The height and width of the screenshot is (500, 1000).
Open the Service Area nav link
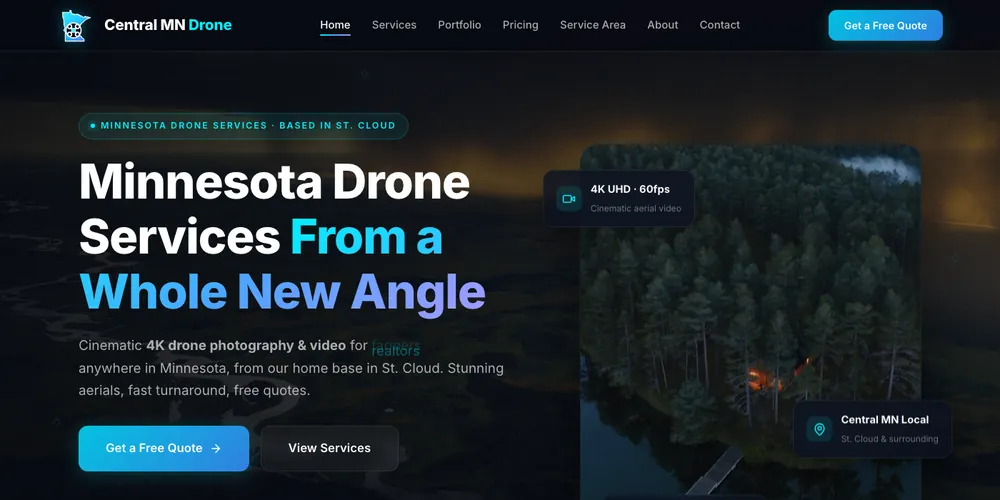592,25
